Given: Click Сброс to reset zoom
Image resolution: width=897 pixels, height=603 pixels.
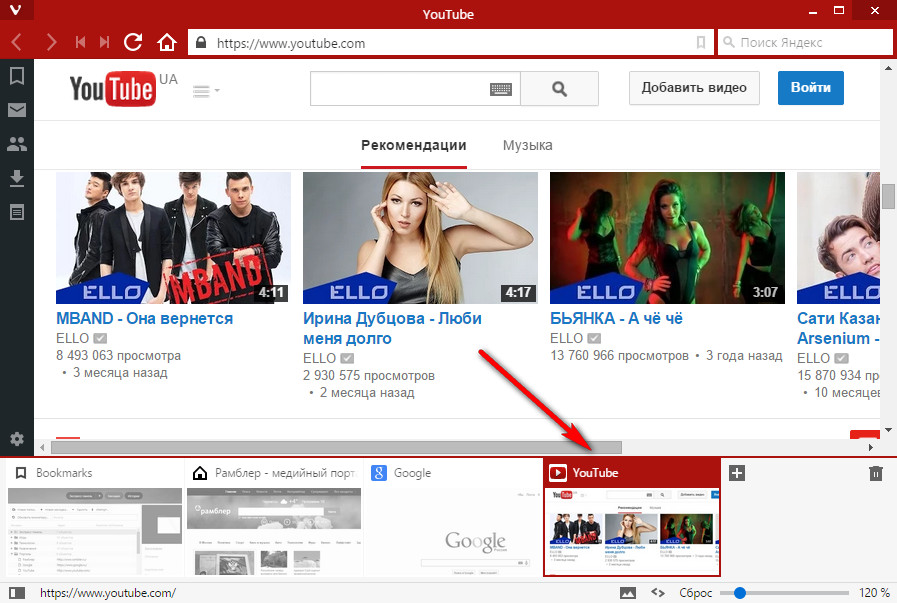Looking at the screenshot, I should 696,593.
